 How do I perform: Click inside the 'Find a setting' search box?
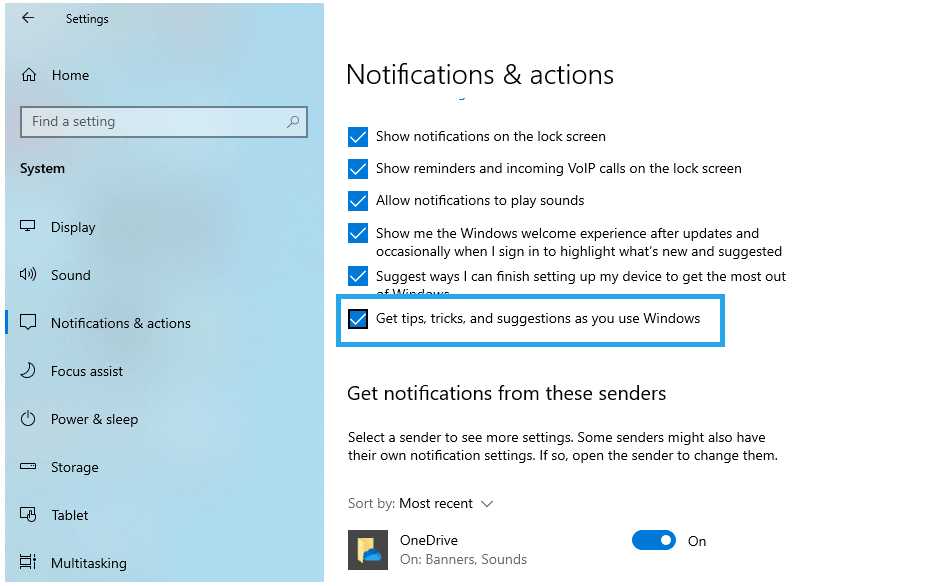coord(150,121)
